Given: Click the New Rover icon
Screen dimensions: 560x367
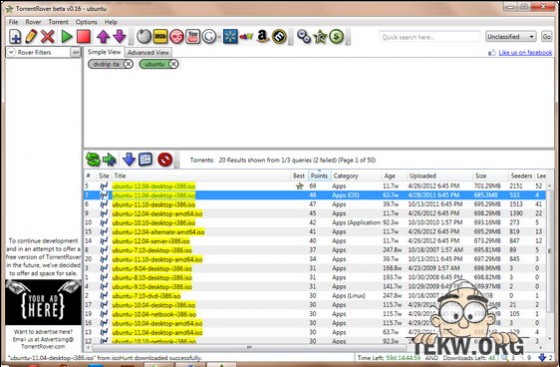Looking at the screenshot, I should click(x=15, y=36).
